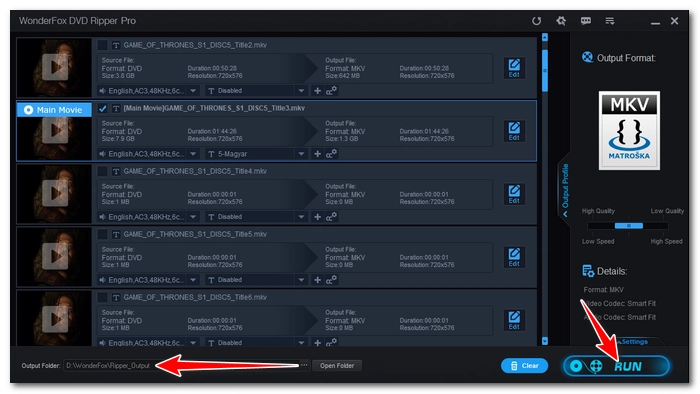This screenshot has height=394, width=700.
Task: Open audio track dropdown for Title4.mkv
Action: coord(193,216)
